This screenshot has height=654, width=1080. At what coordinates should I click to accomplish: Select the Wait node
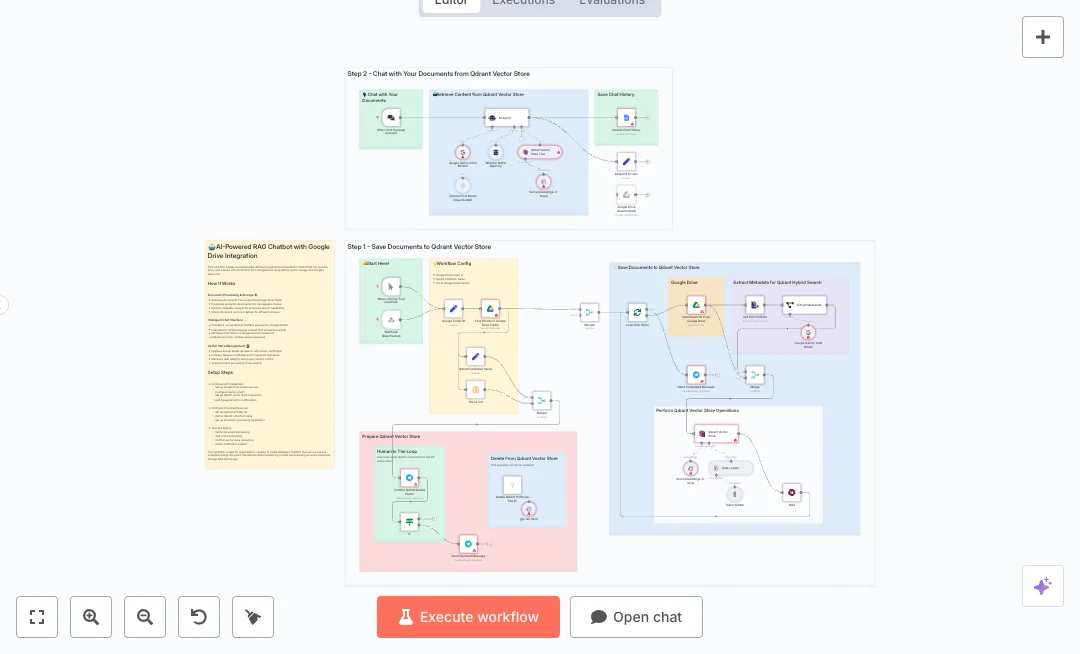(791, 492)
